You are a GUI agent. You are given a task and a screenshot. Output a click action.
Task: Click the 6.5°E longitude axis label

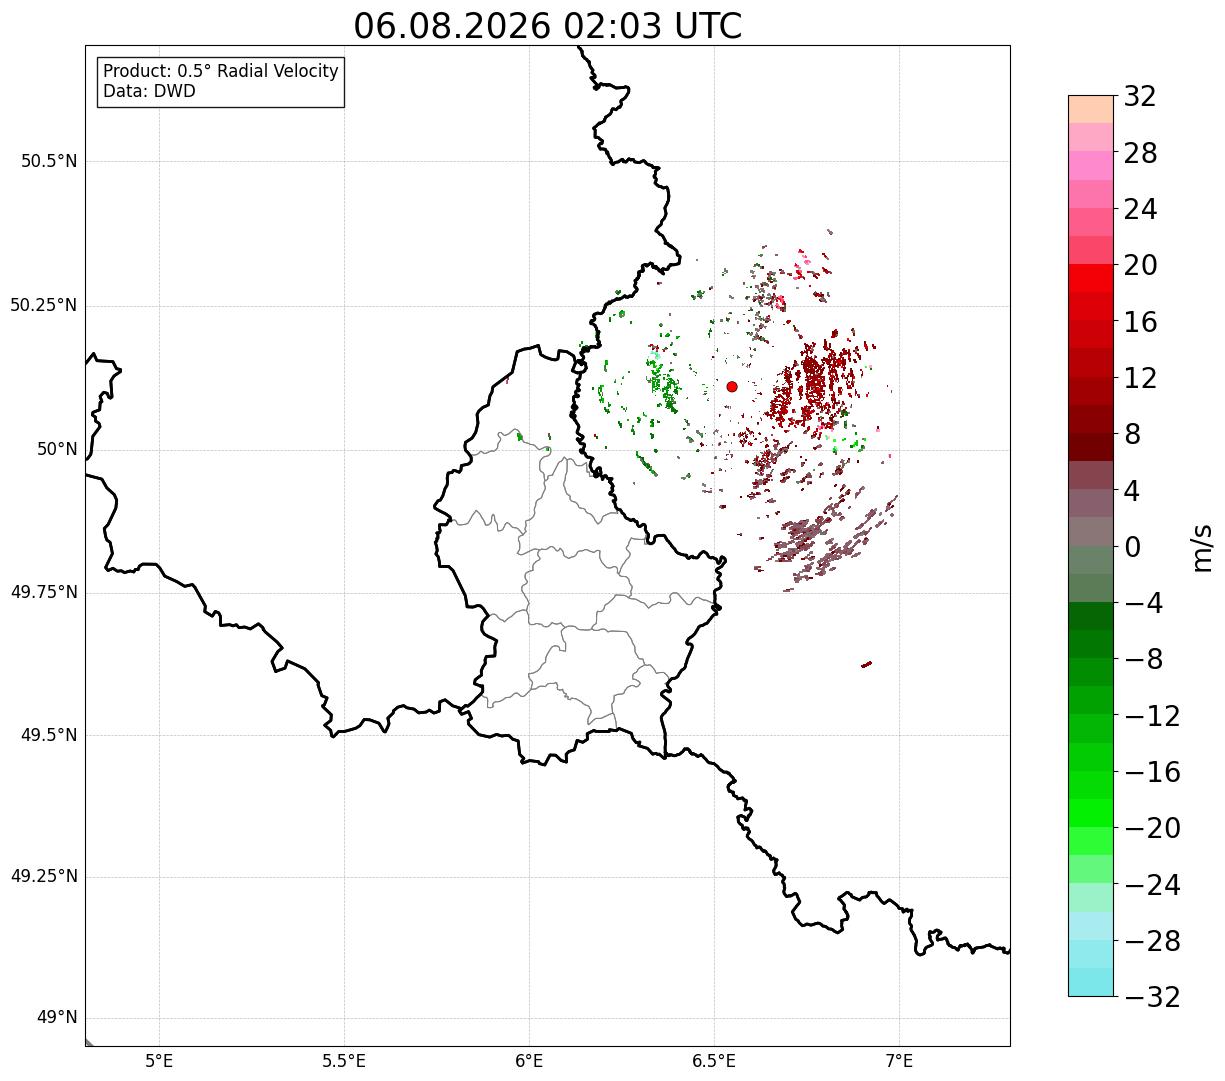[714, 1061]
